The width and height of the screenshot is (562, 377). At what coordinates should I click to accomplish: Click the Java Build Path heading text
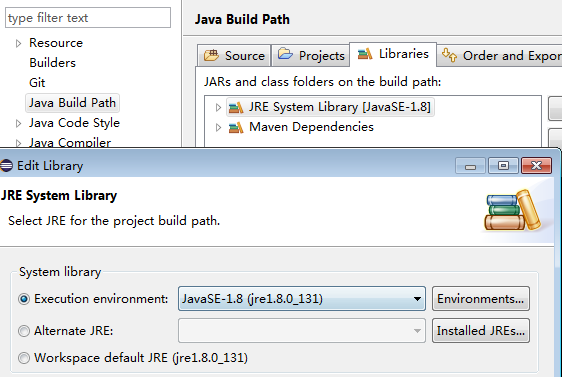click(x=242, y=19)
